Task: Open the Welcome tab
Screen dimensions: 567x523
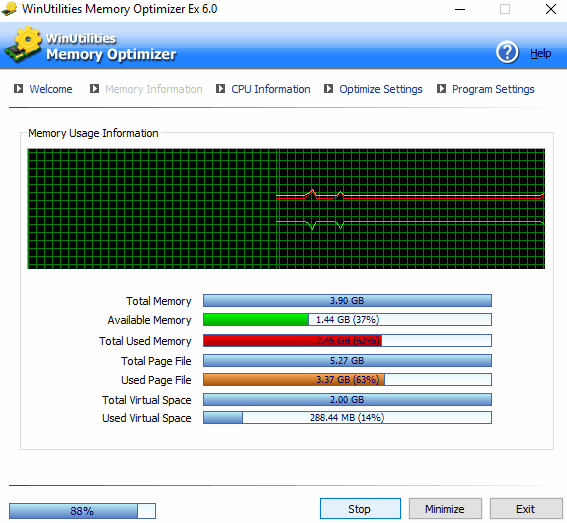Action: pyautogui.click(x=51, y=89)
